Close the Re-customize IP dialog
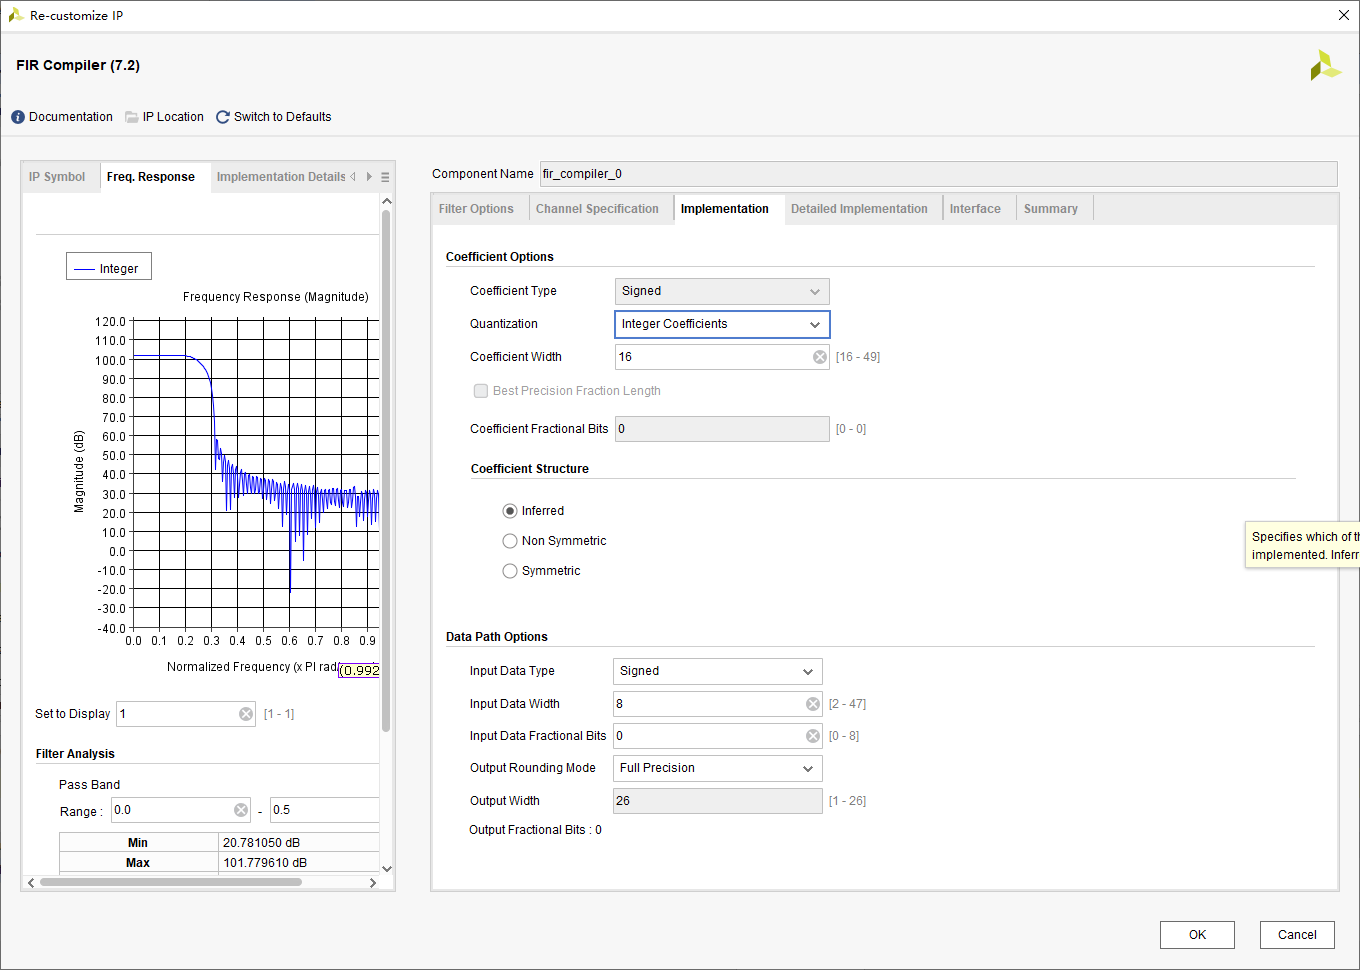This screenshot has height=970, width=1360. 1344,15
